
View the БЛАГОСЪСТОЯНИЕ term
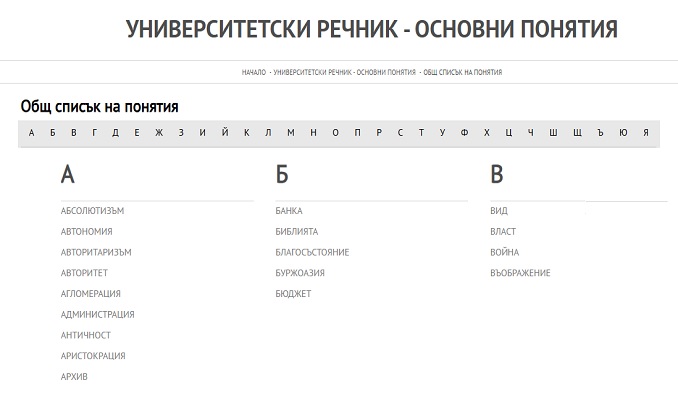pos(312,252)
